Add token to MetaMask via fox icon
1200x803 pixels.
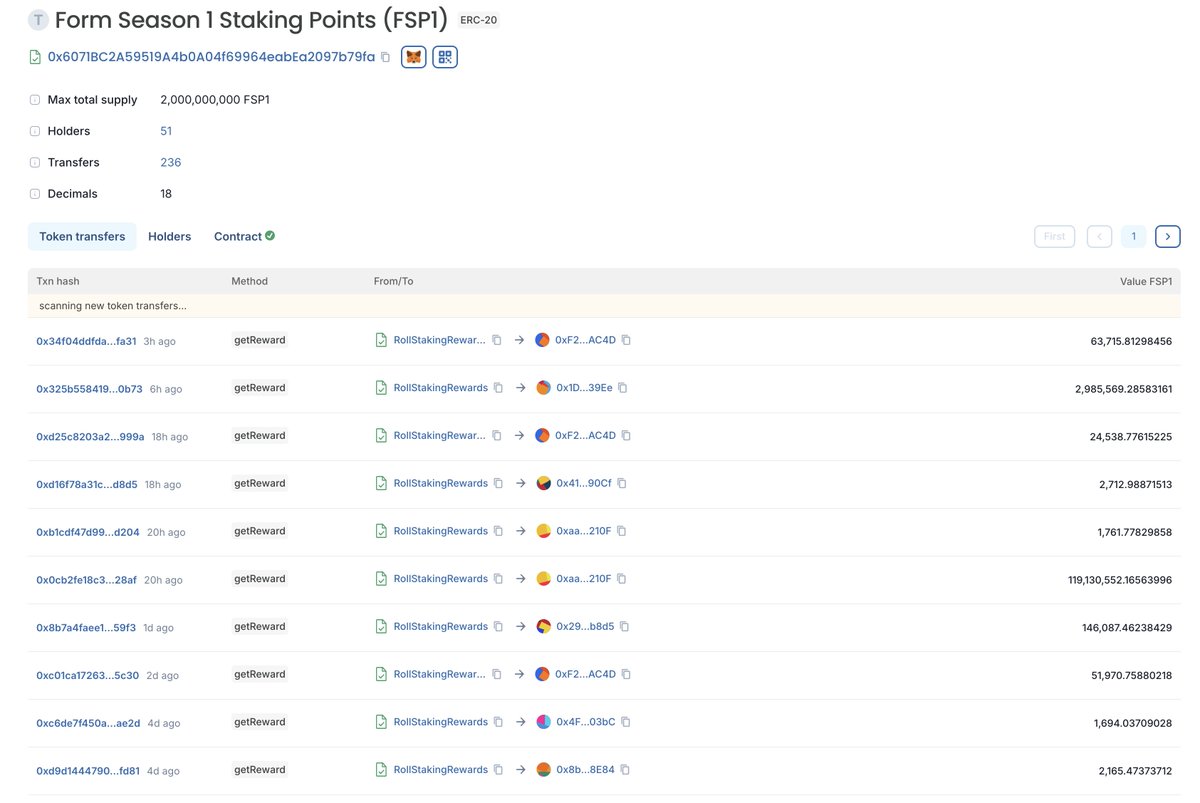(414, 57)
